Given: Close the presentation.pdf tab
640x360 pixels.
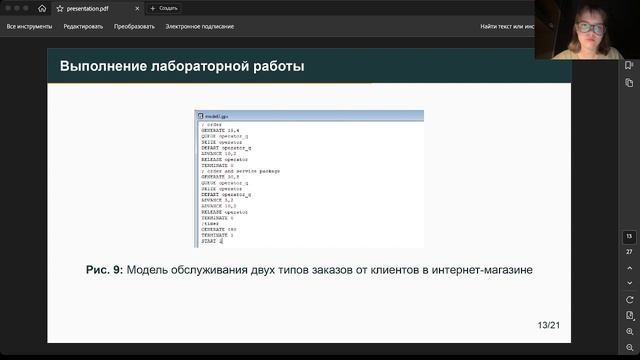Looking at the screenshot, I should coord(137,9).
